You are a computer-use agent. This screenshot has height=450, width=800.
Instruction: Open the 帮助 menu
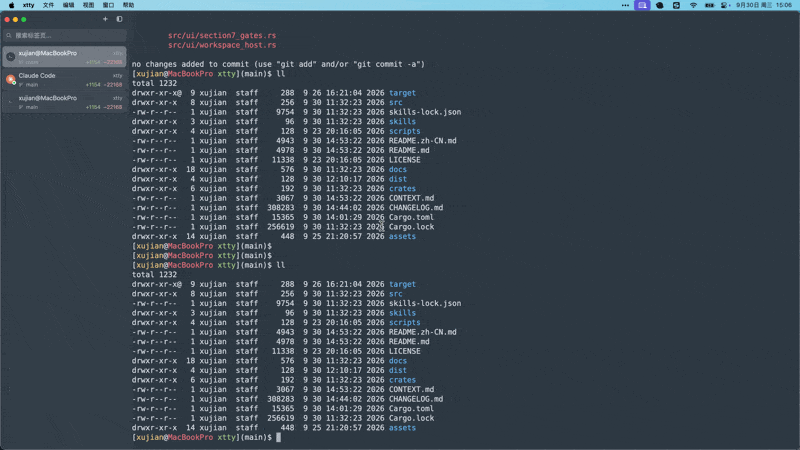tap(128, 5)
